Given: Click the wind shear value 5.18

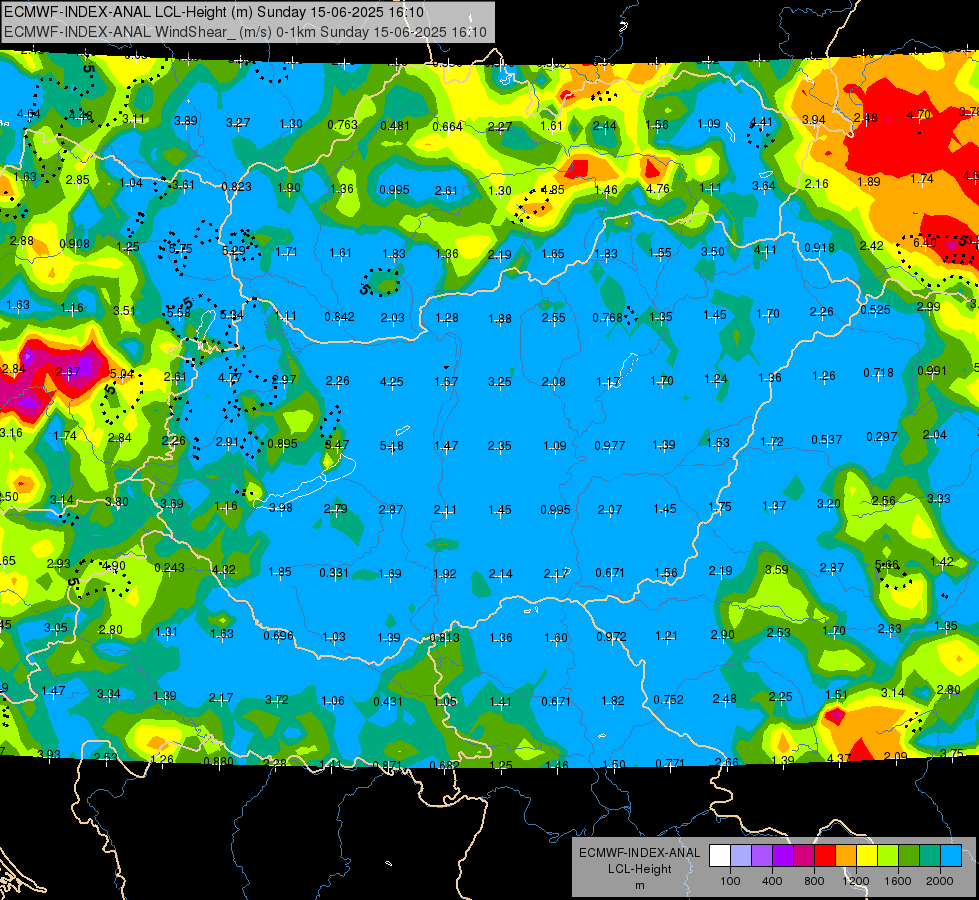Looking at the screenshot, I should (391, 446).
